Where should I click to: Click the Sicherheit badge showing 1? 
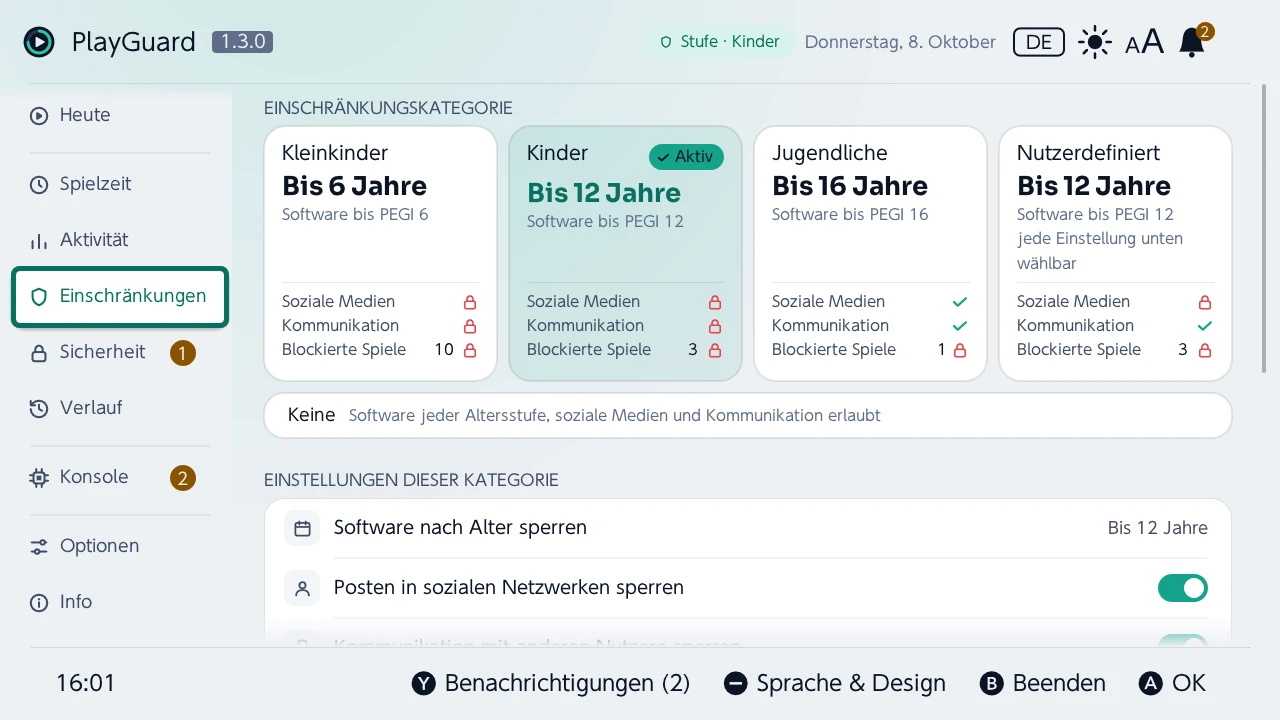tap(182, 353)
